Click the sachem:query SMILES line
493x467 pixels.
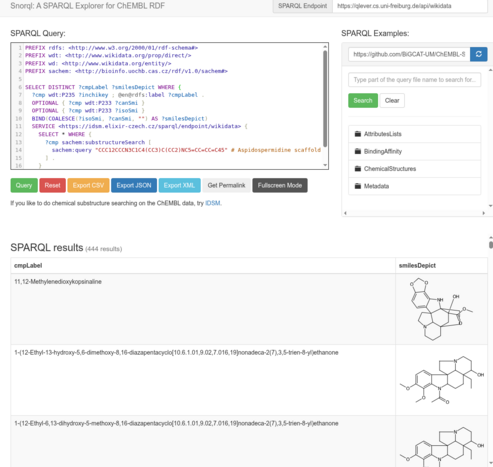click(186, 150)
